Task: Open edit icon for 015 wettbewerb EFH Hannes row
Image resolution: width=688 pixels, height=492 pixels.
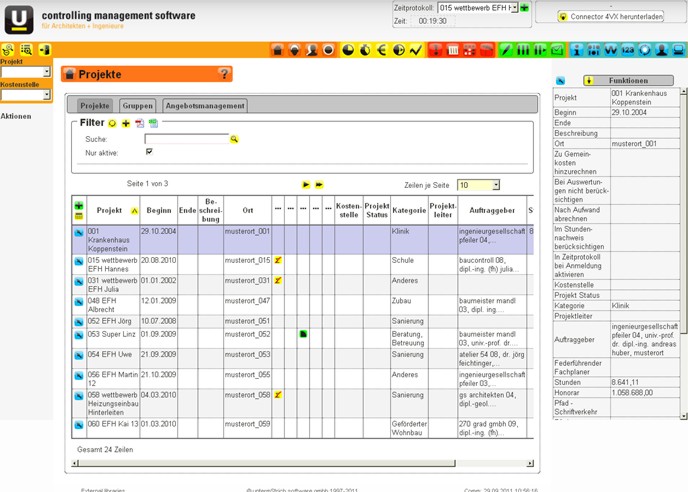Action: (79, 262)
